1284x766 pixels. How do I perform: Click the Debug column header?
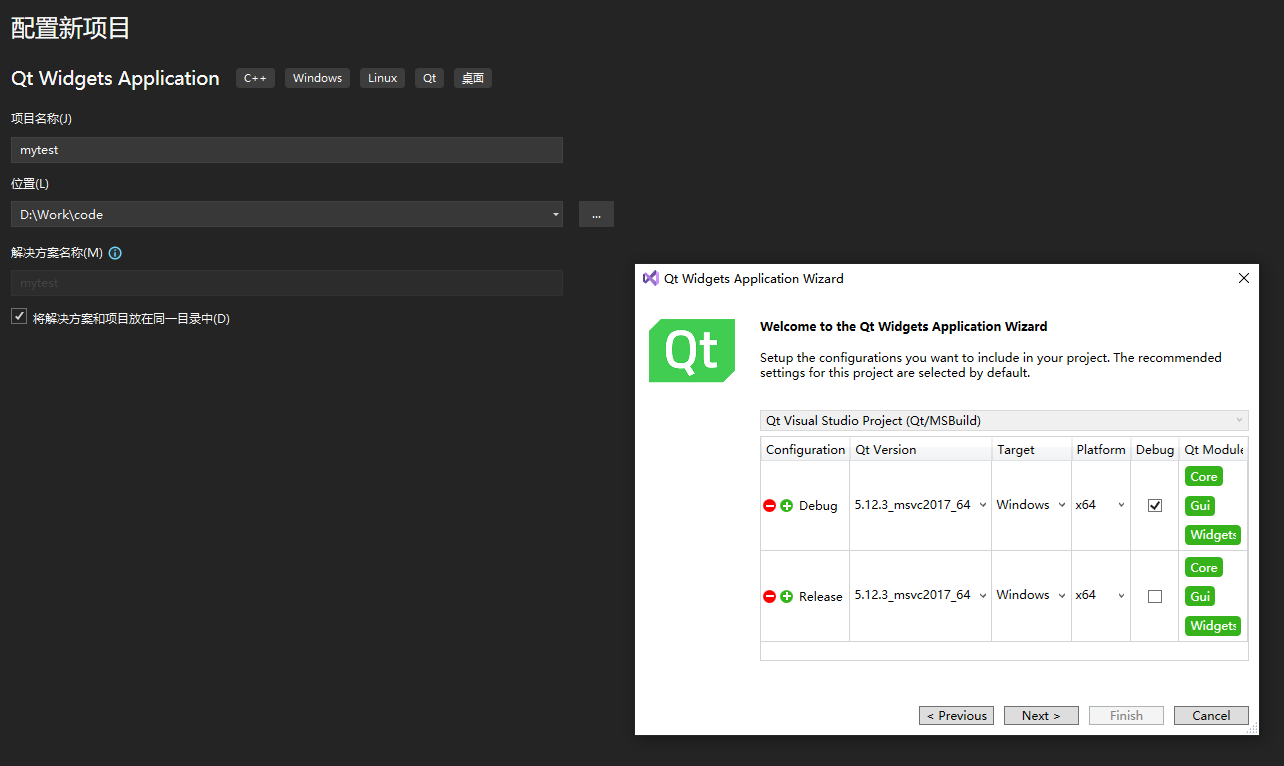point(1155,449)
